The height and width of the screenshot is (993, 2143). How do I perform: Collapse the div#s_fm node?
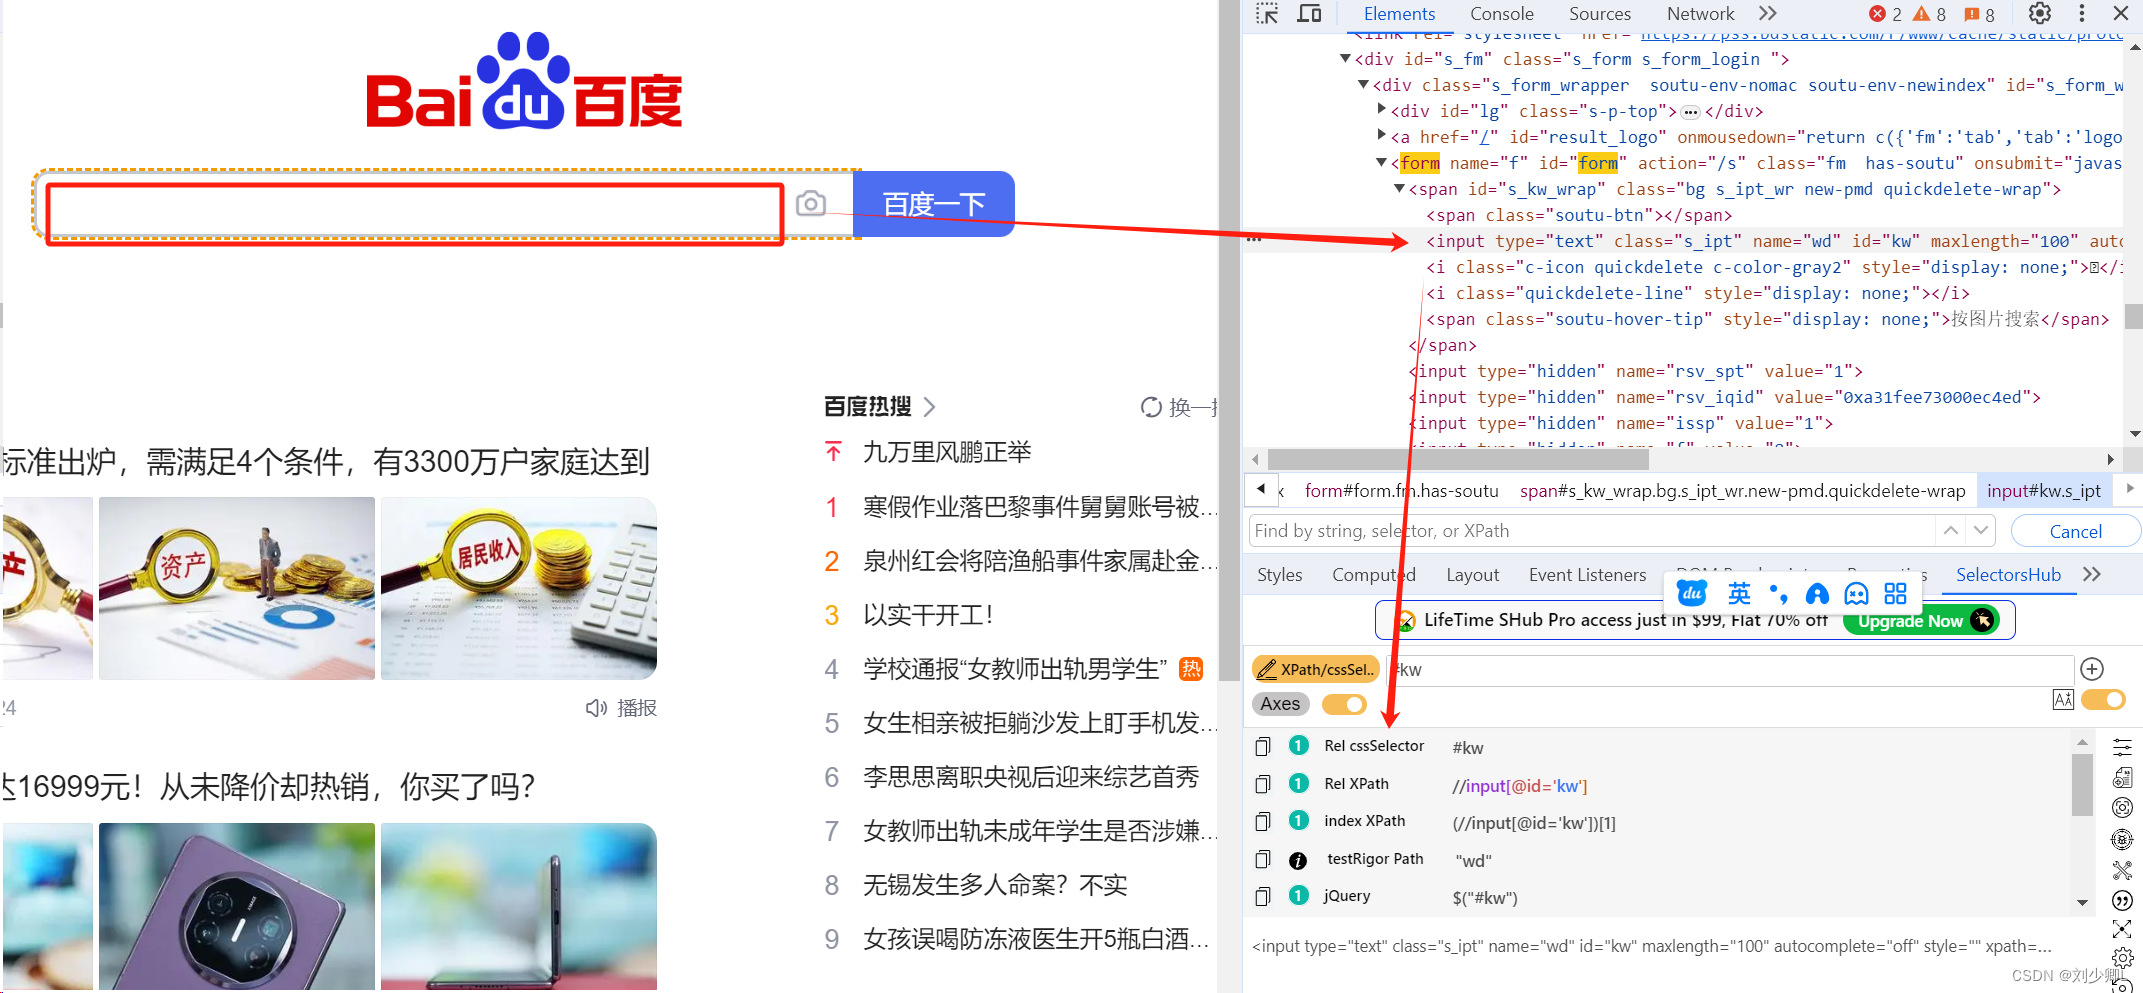click(x=1346, y=59)
